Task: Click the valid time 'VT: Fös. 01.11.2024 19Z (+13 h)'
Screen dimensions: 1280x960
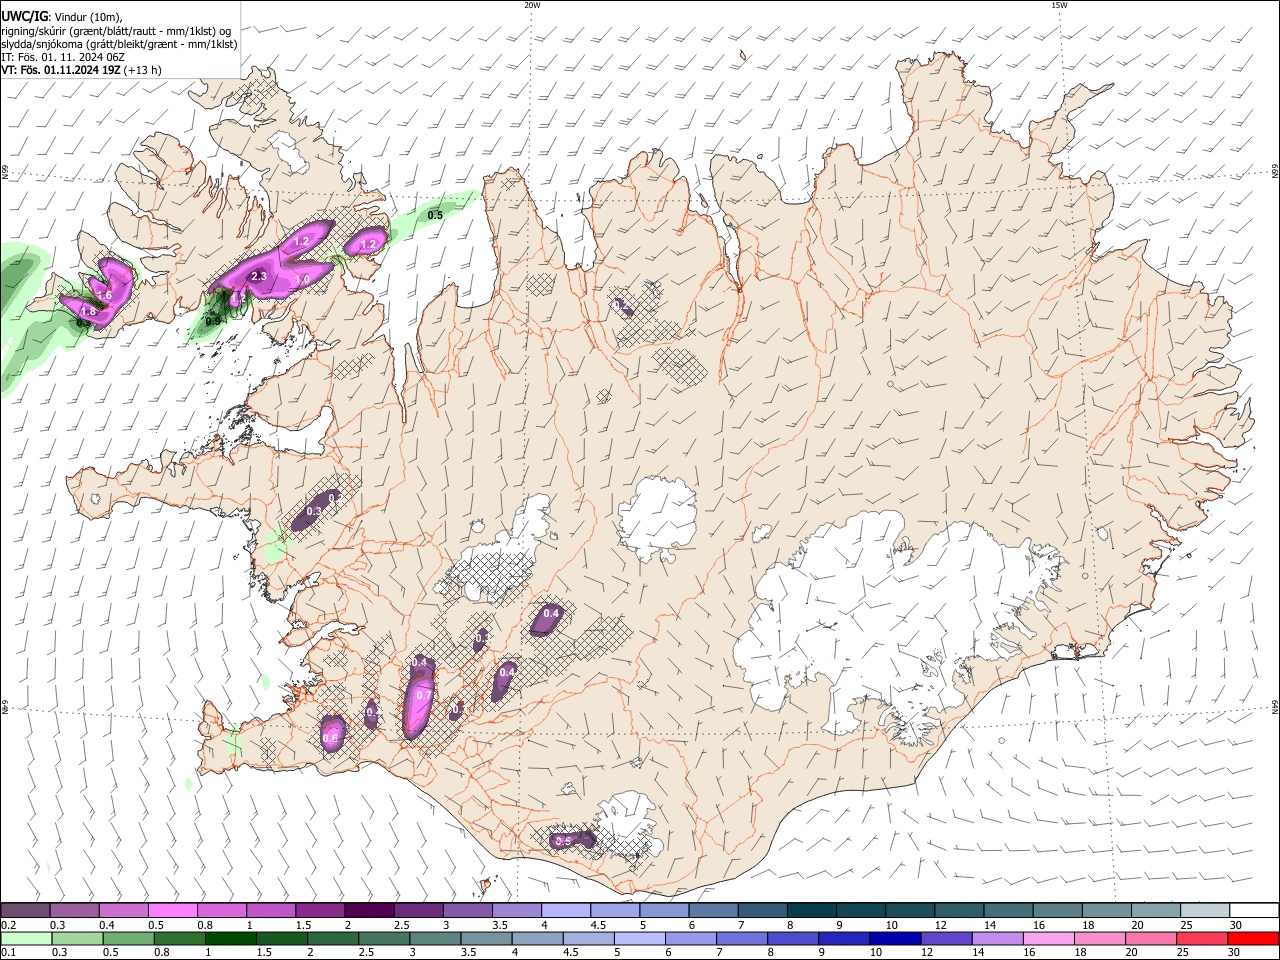Action: (82, 70)
